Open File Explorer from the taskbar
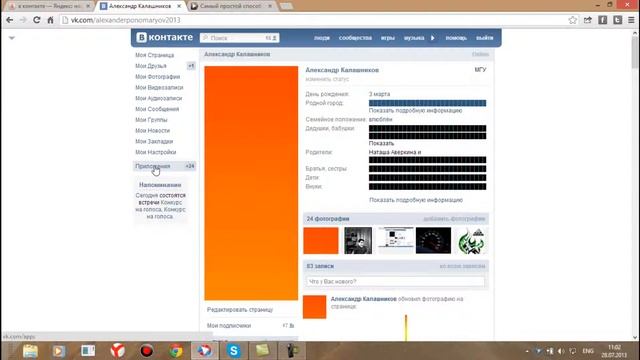The image size is (640, 360). point(30,351)
